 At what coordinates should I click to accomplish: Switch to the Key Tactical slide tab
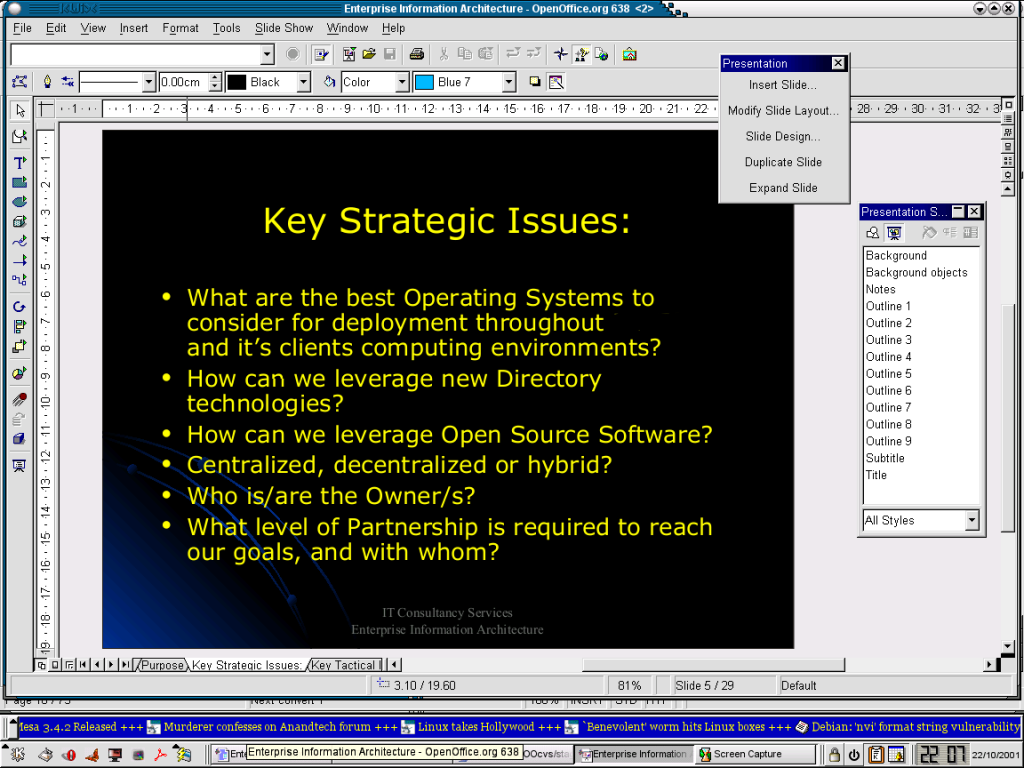click(x=343, y=665)
